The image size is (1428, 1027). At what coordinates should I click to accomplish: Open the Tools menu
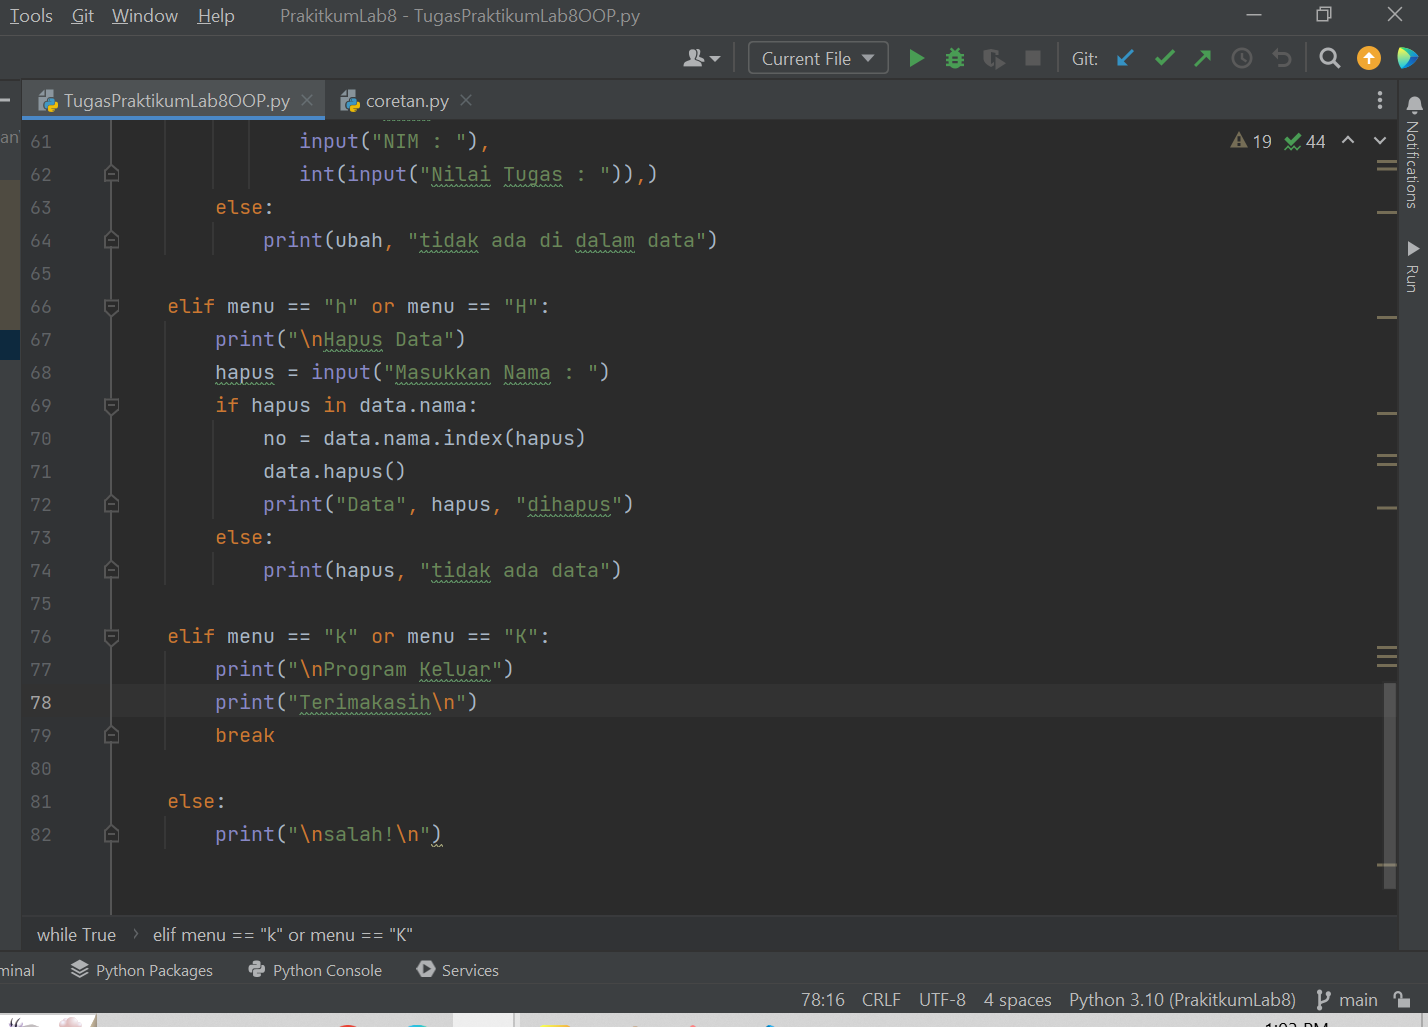31,16
